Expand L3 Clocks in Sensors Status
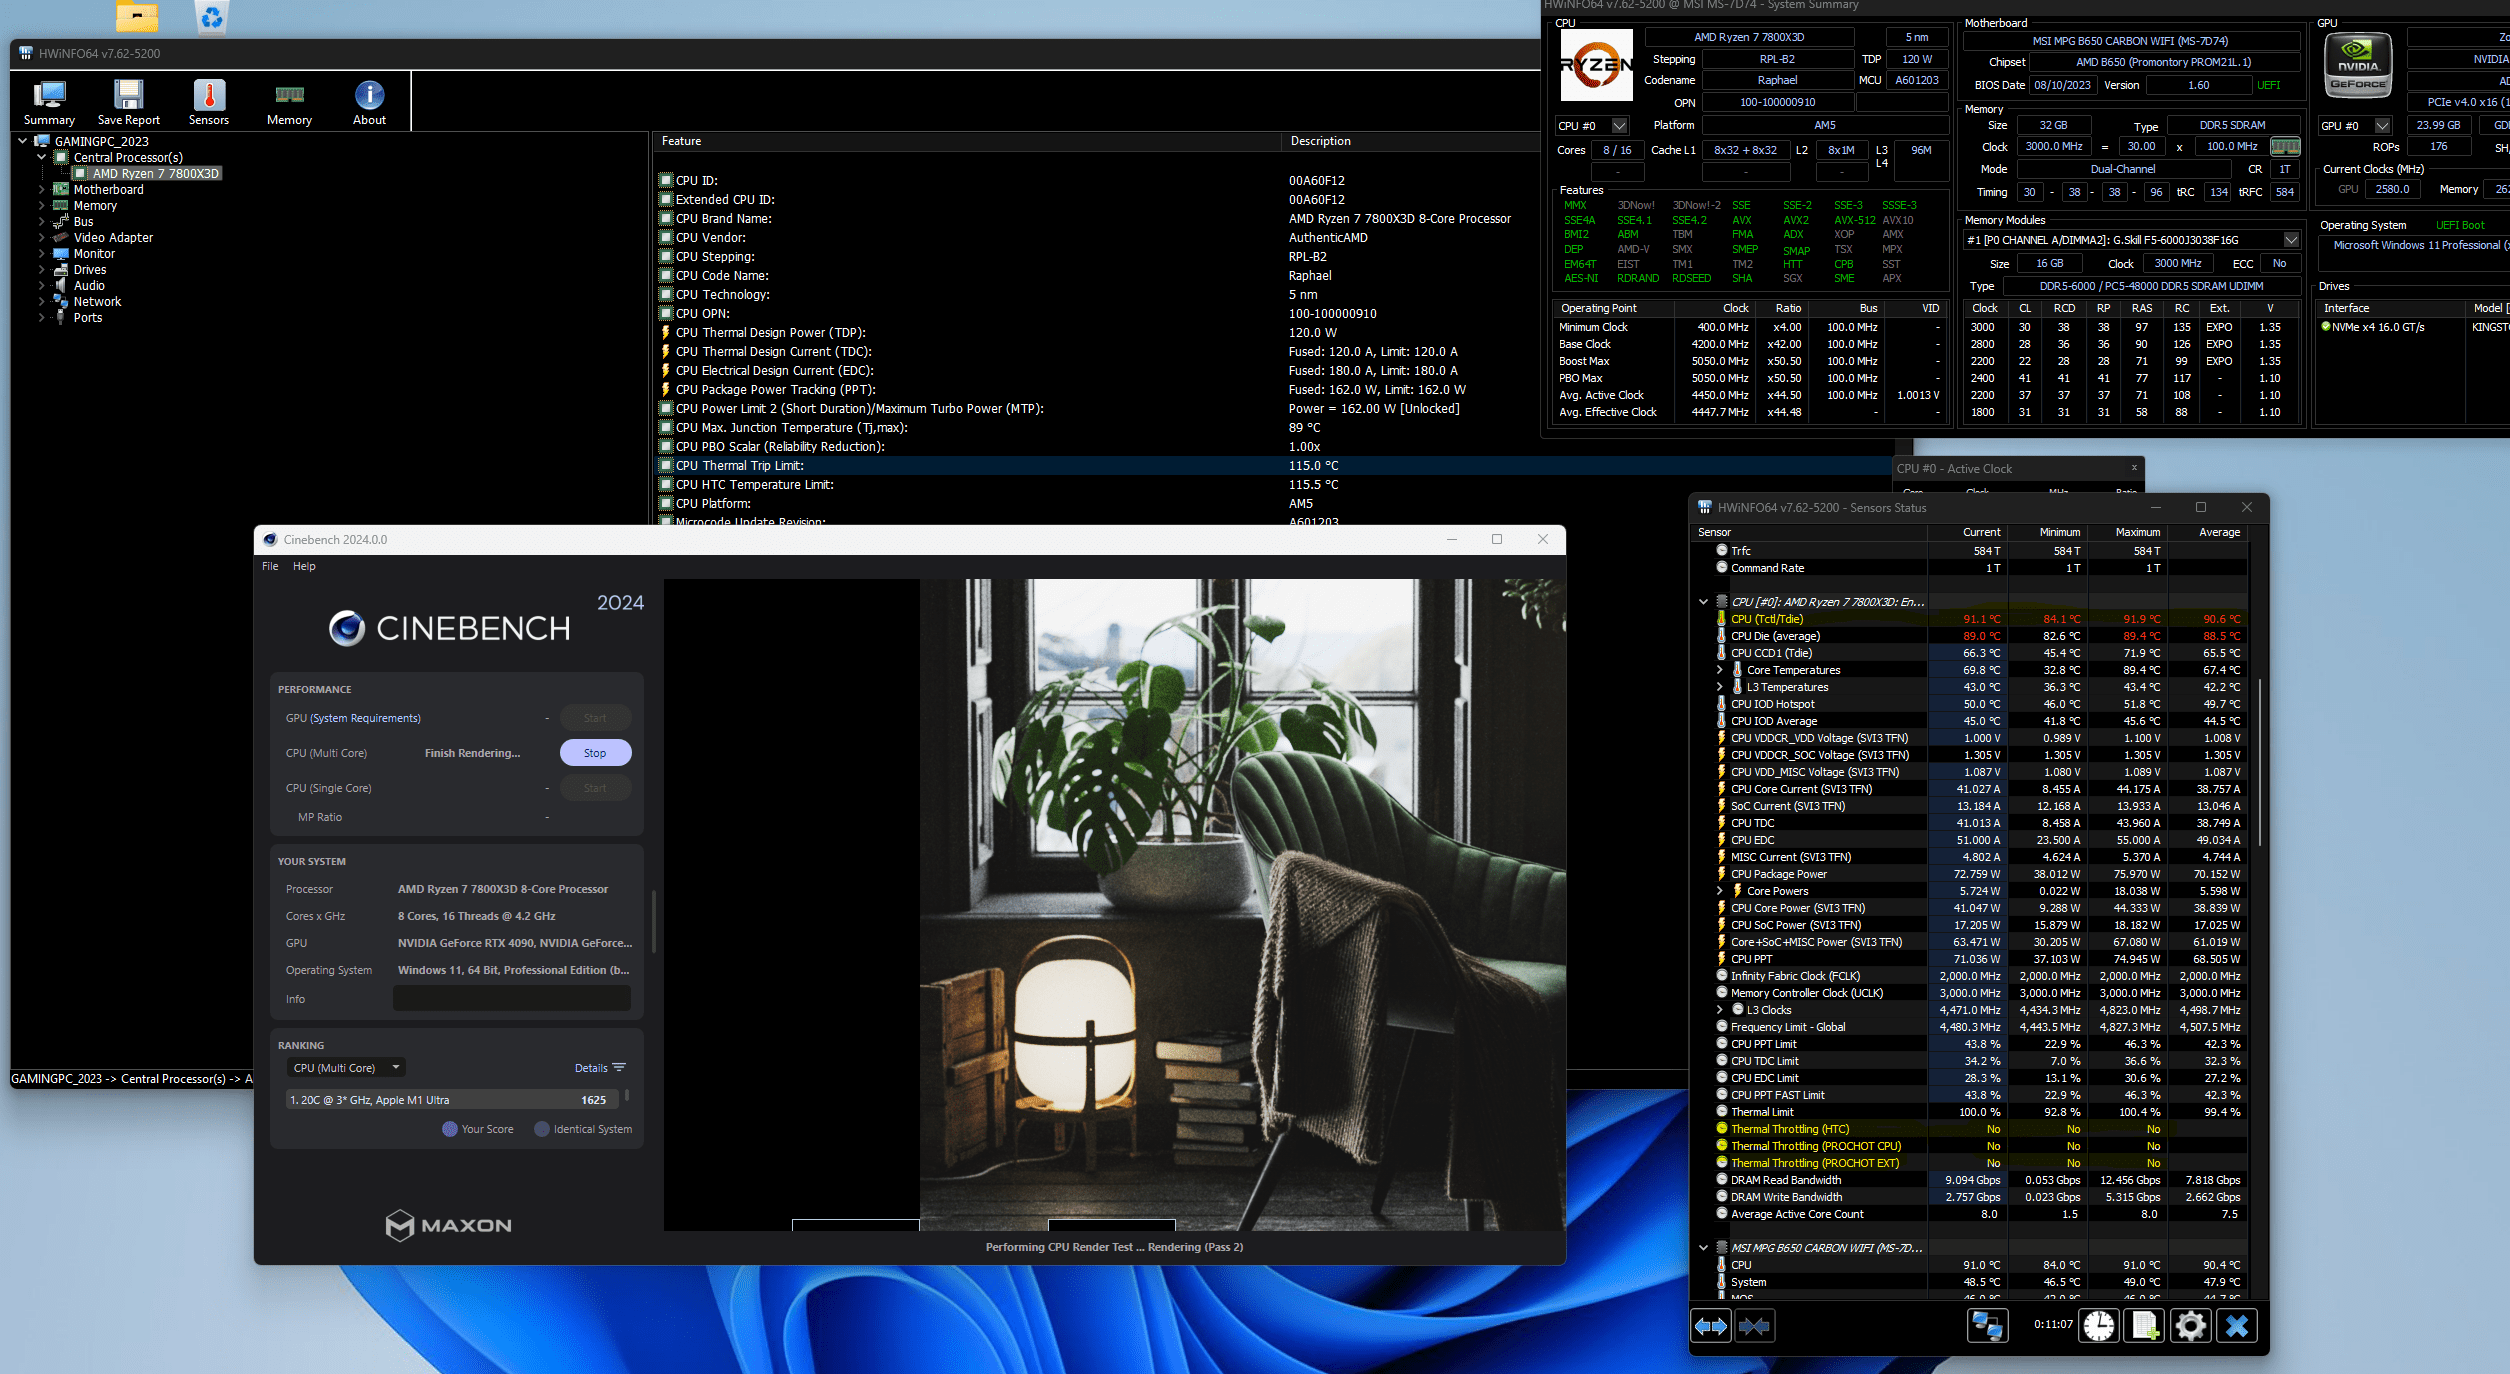 tap(1720, 1010)
